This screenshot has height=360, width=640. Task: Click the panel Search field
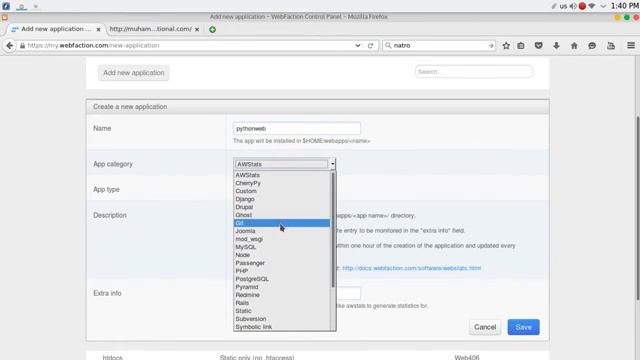point(473,72)
